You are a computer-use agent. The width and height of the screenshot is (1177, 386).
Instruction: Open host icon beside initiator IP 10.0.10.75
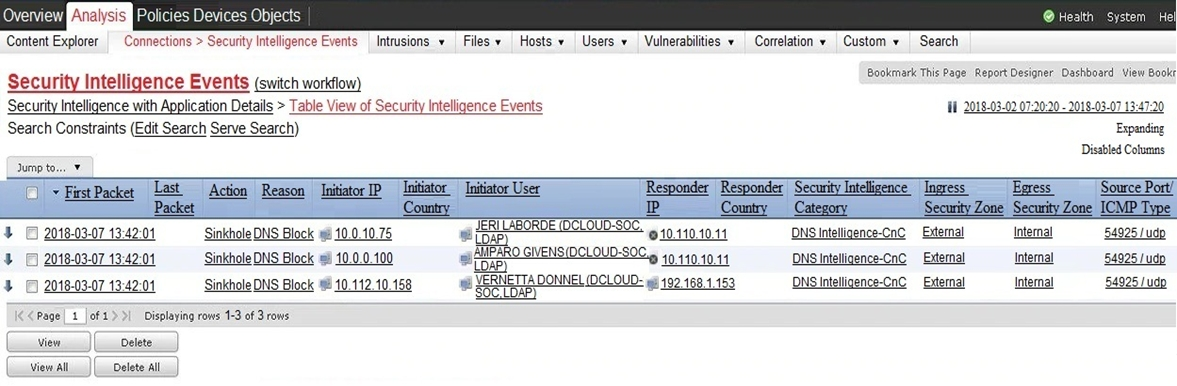pos(325,234)
